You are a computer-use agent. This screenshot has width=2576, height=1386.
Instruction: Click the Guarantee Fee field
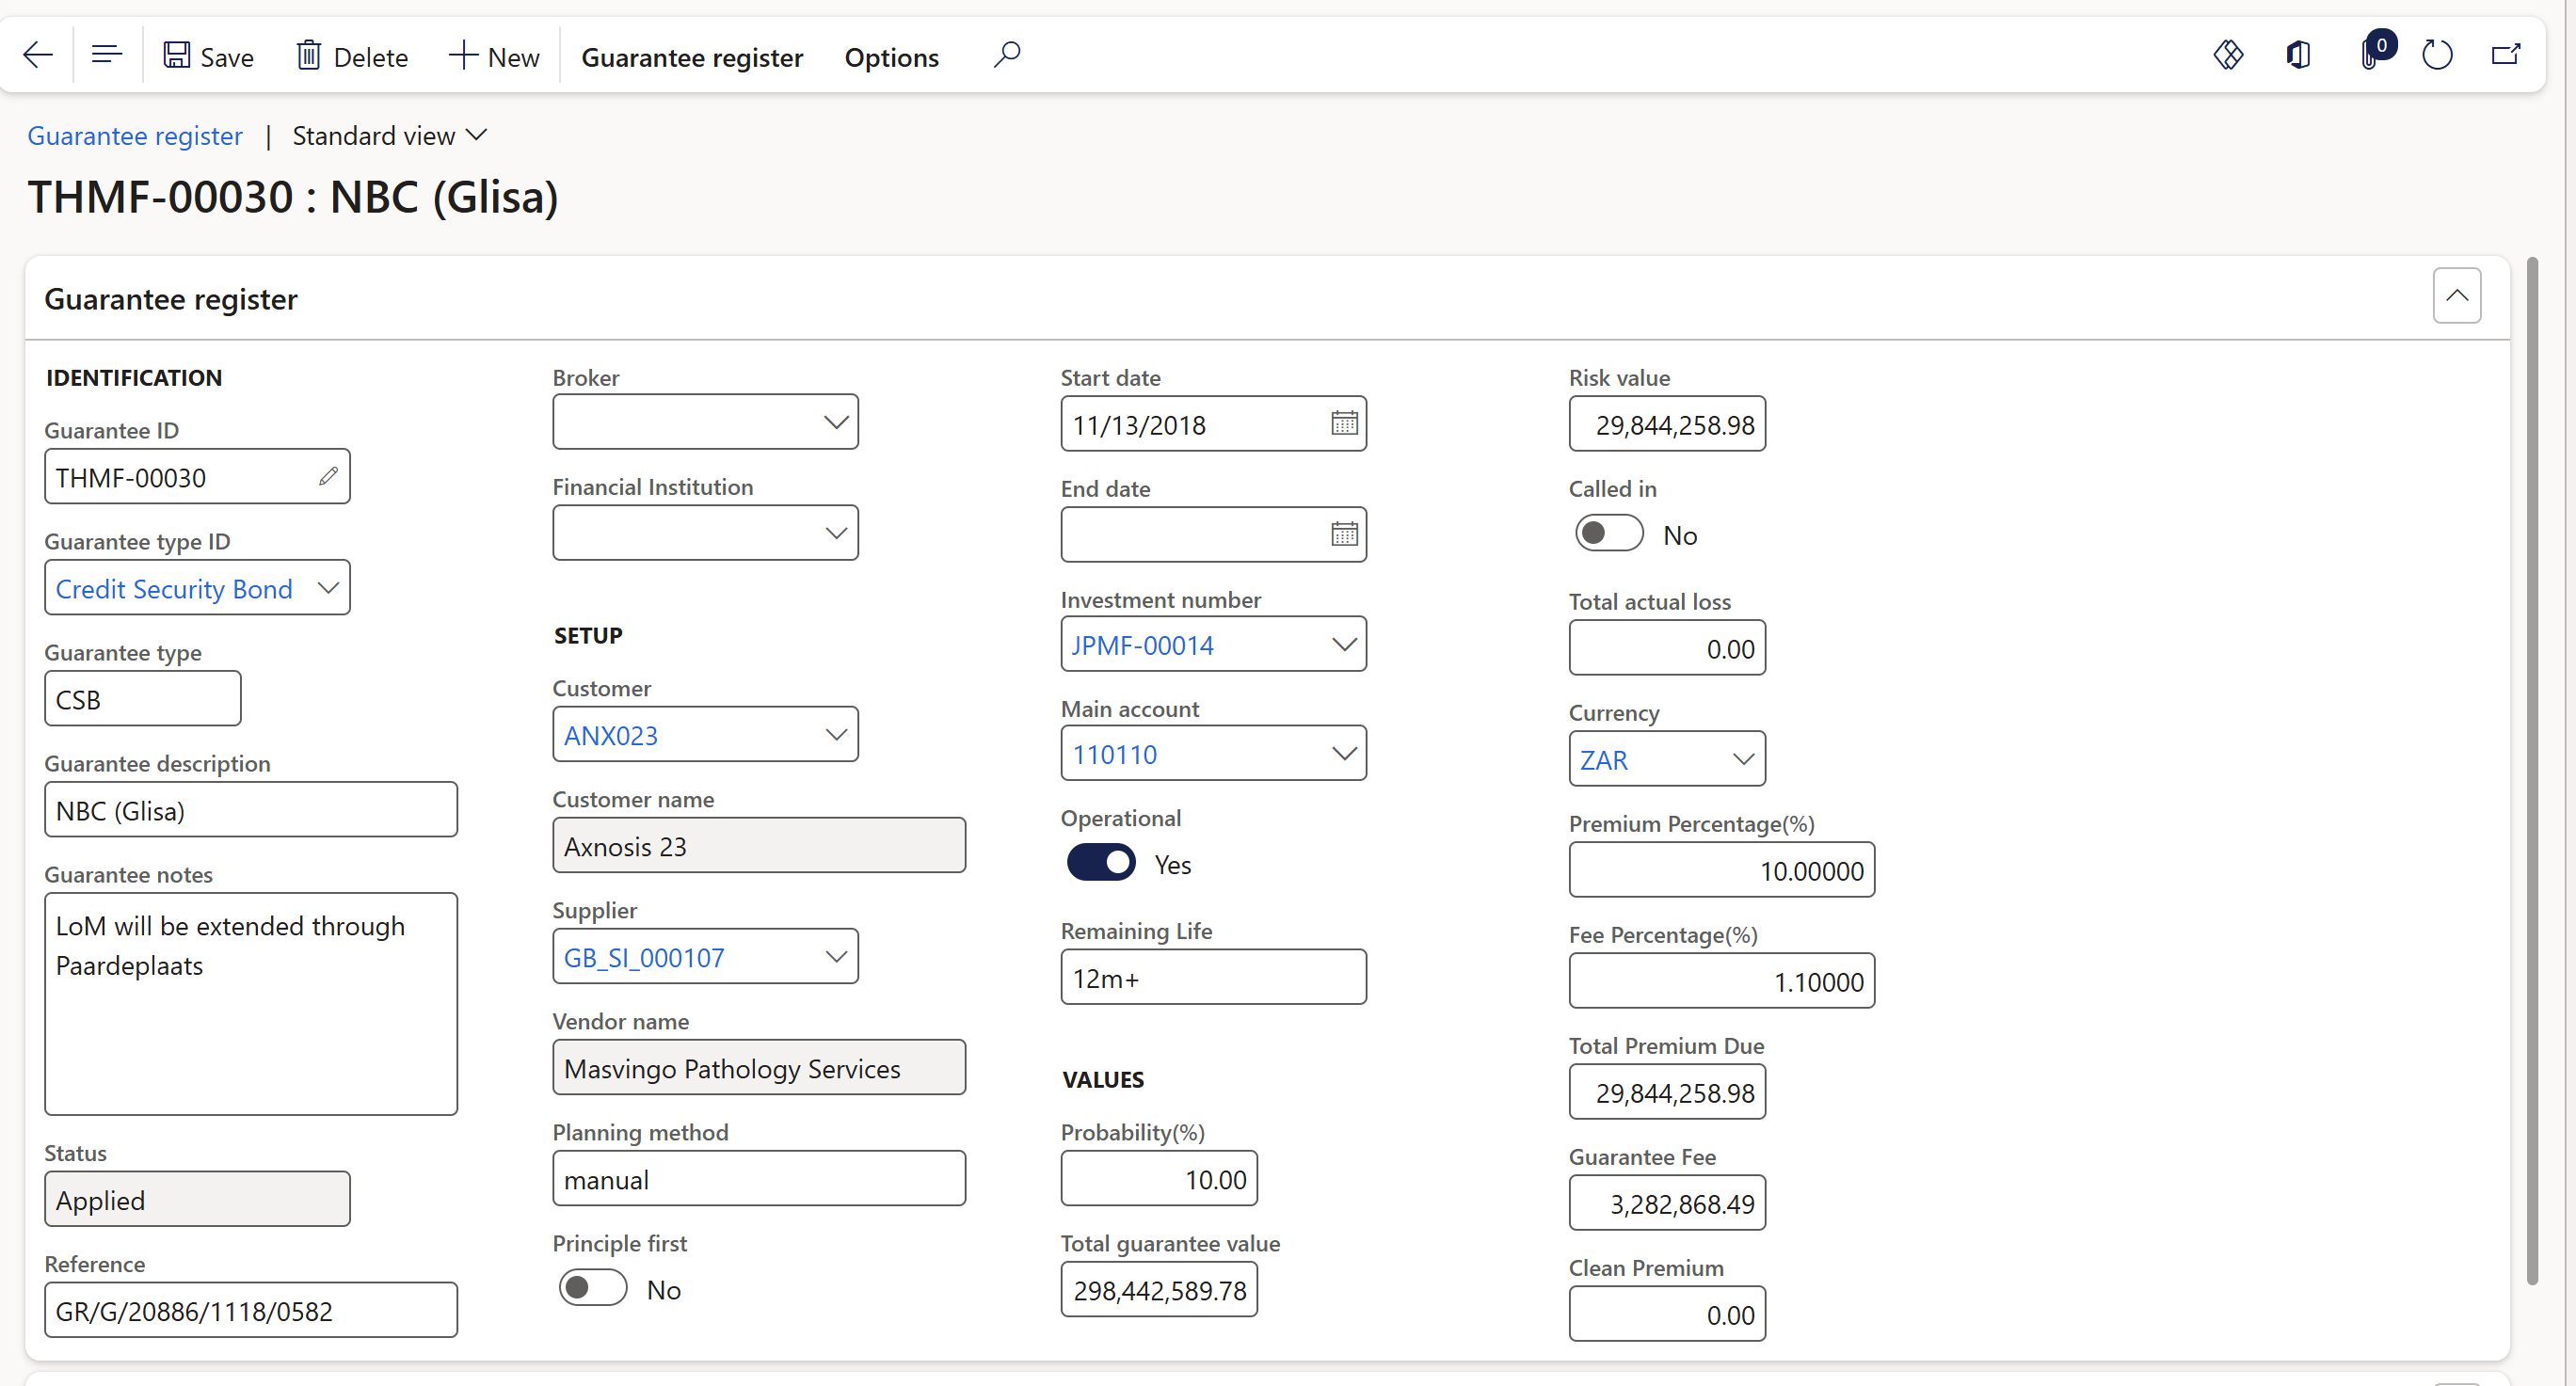point(1667,1203)
